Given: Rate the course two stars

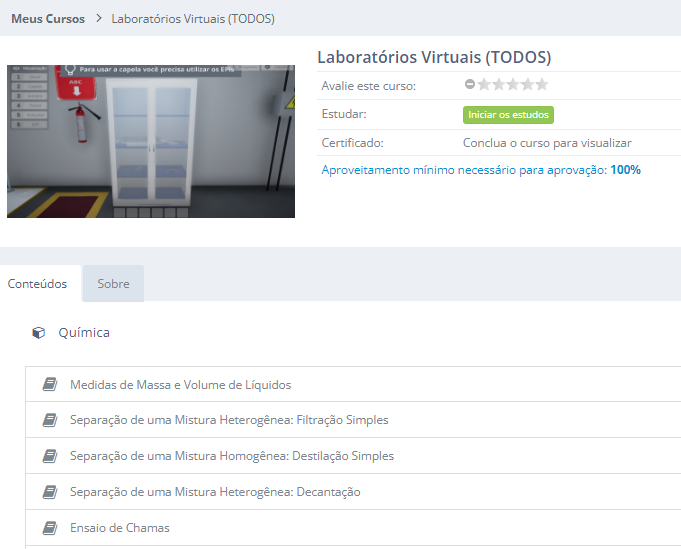Looking at the screenshot, I should tap(499, 84).
